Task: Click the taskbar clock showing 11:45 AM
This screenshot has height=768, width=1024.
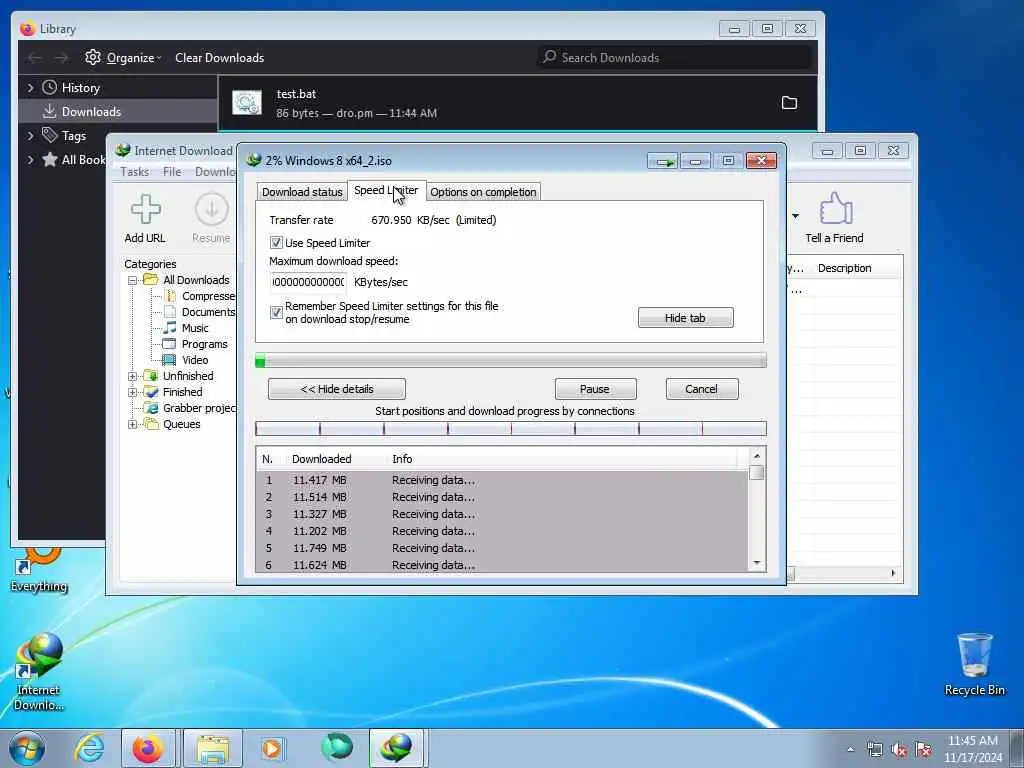Action: [972, 749]
